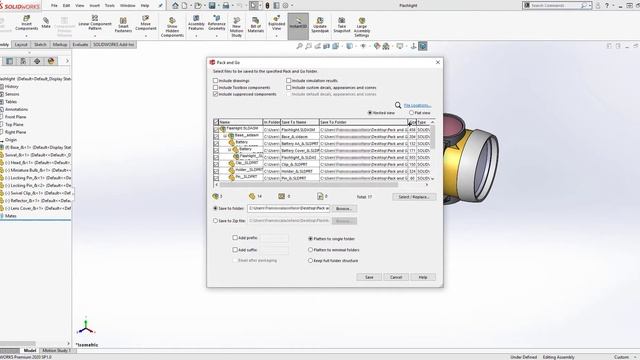The width and height of the screenshot is (640, 360).
Task: Click the Save button in Pack and Go
Action: 369,277
